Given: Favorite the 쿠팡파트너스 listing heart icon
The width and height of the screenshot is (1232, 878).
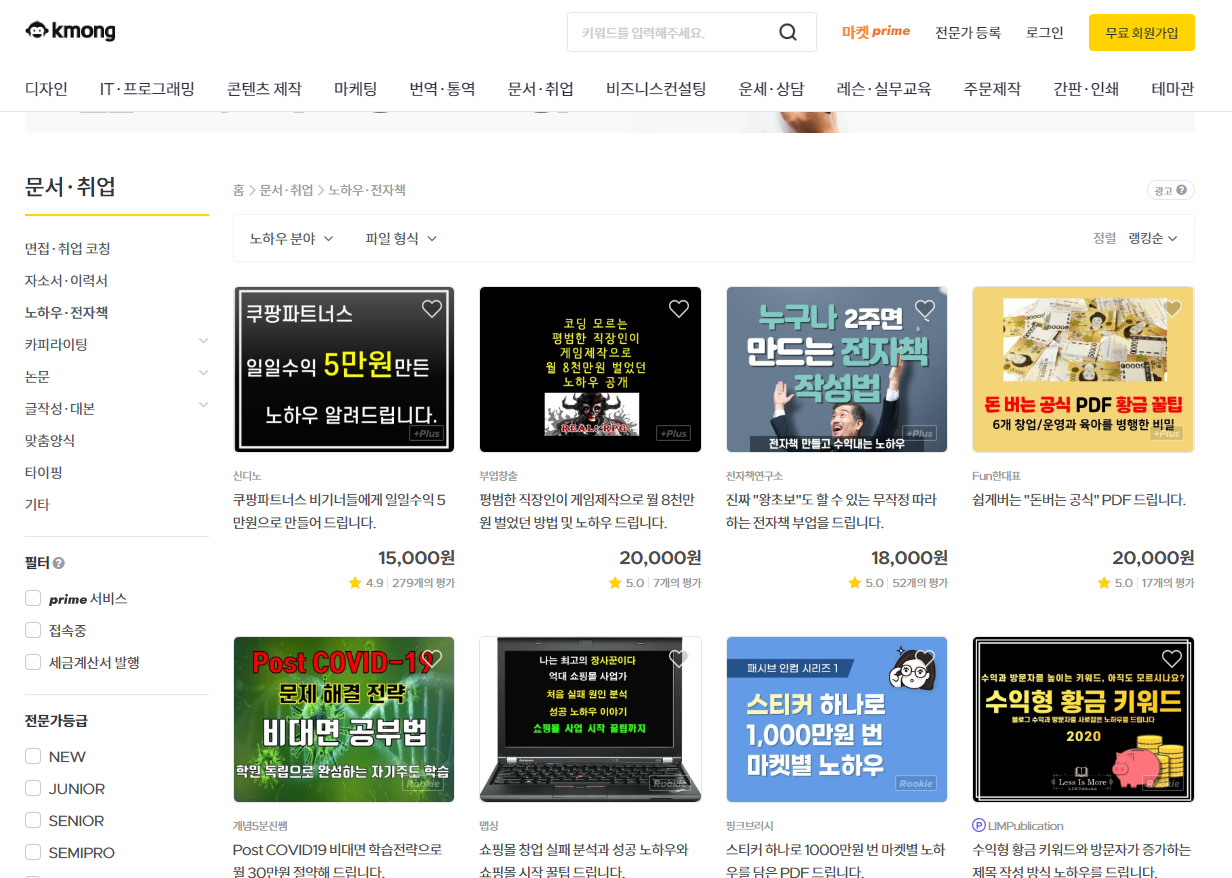Looking at the screenshot, I should point(431,308).
